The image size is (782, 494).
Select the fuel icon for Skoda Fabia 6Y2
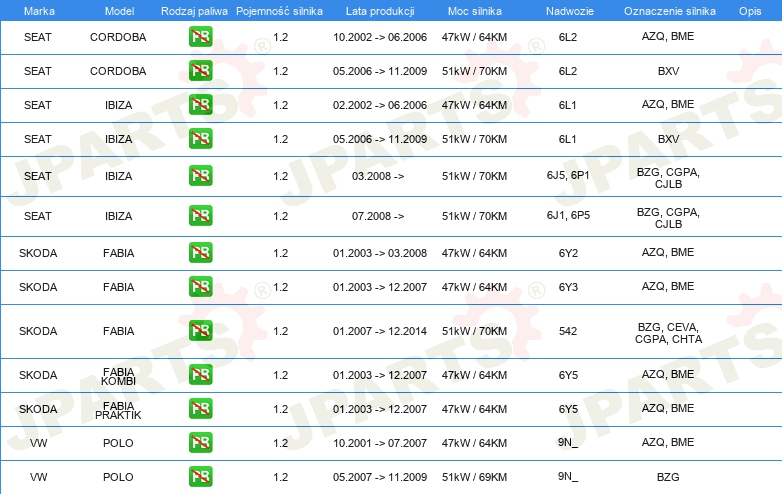coord(200,253)
